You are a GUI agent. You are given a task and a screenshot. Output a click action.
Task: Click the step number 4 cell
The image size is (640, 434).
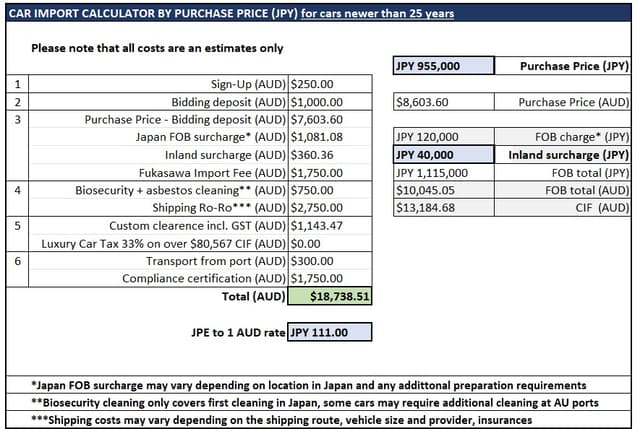pyautogui.click(x=18, y=199)
